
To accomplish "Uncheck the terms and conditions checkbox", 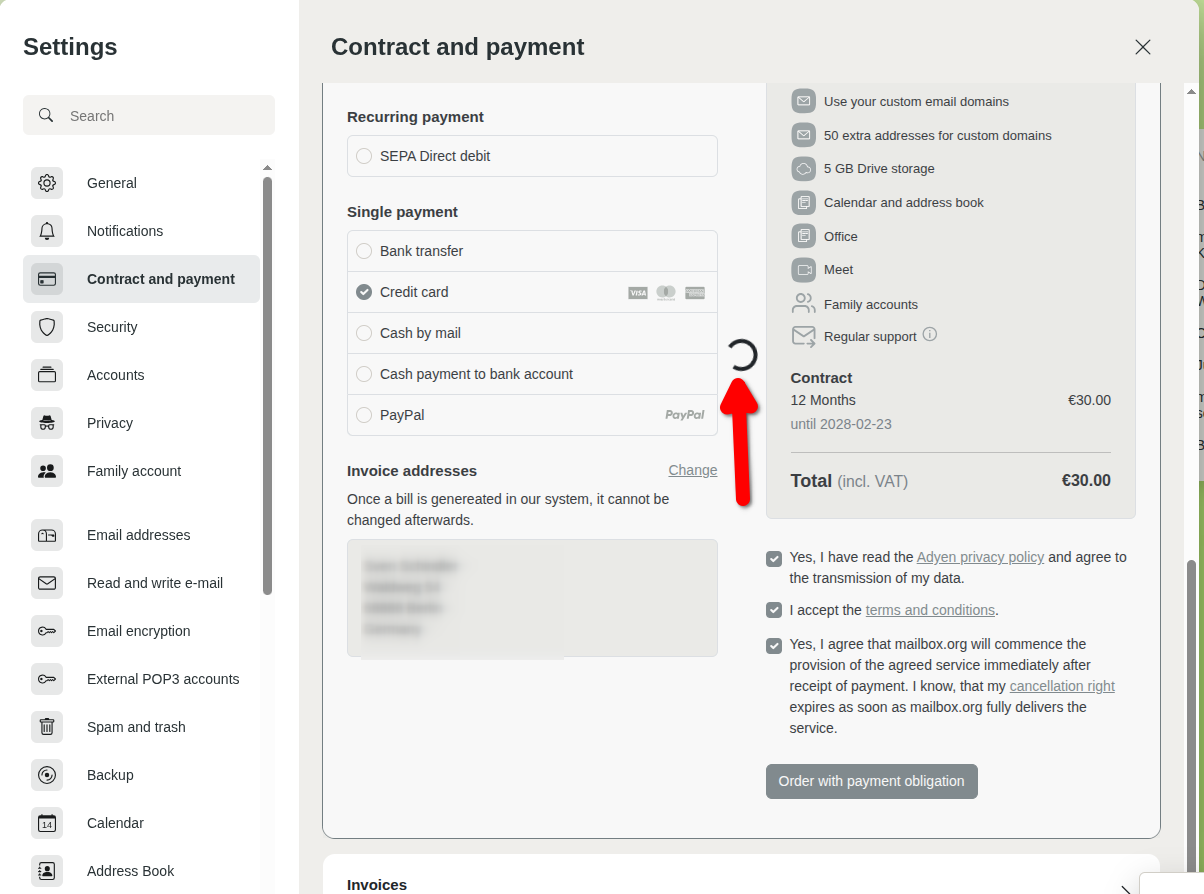I will (x=774, y=610).
